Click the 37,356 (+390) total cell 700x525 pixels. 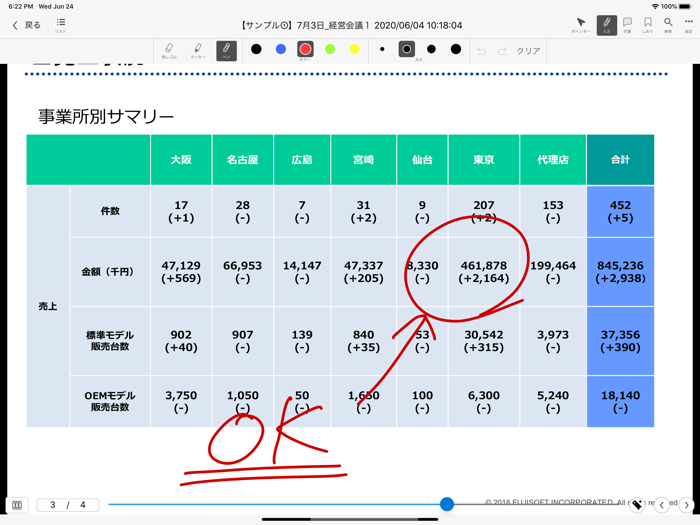tap(621, 341)
